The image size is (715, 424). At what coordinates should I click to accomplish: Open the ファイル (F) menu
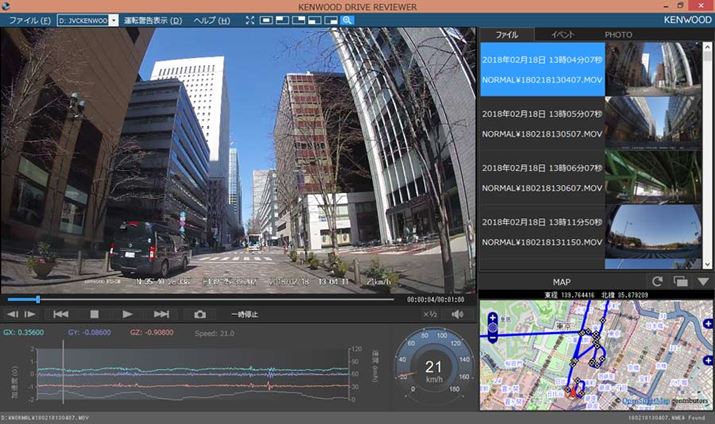(x=30, y=20)
